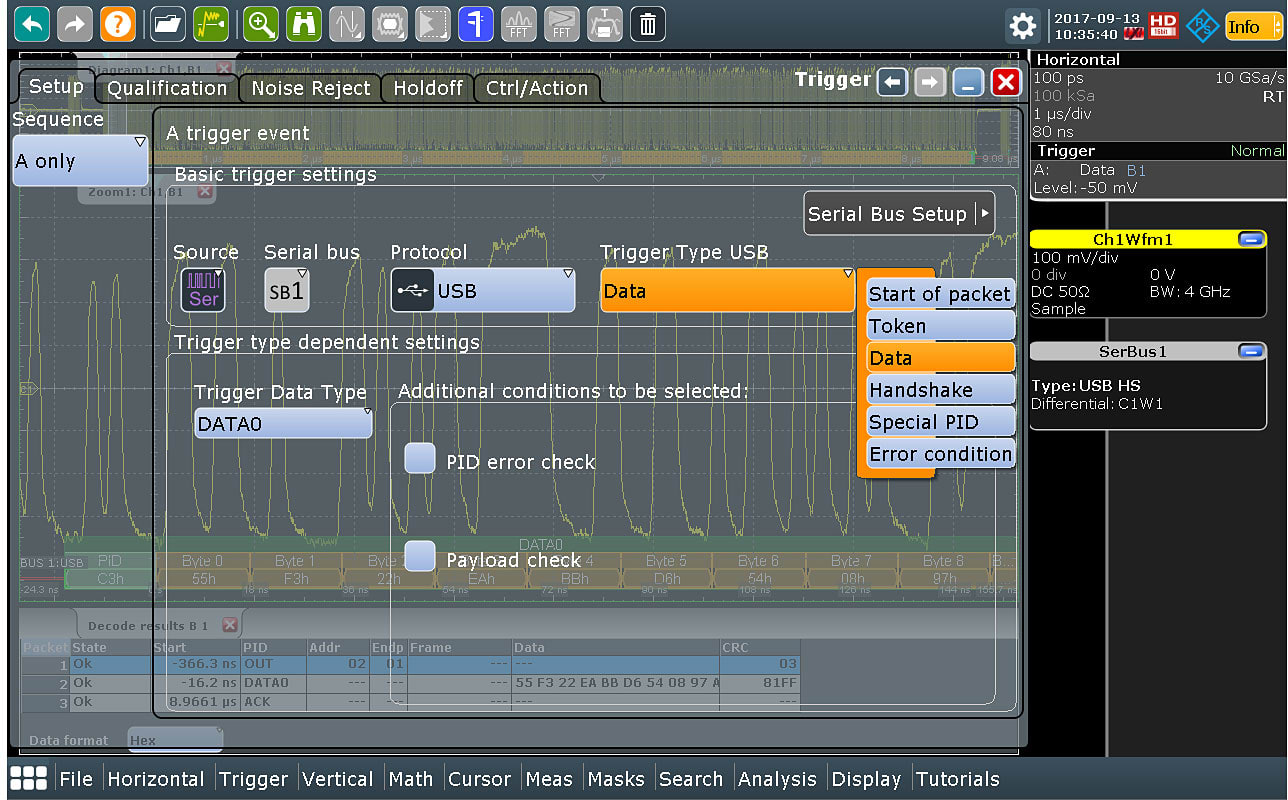This screenshot has width=1288, height=800.
Task: Open the Vertical menu
Action: pos(338,779)
